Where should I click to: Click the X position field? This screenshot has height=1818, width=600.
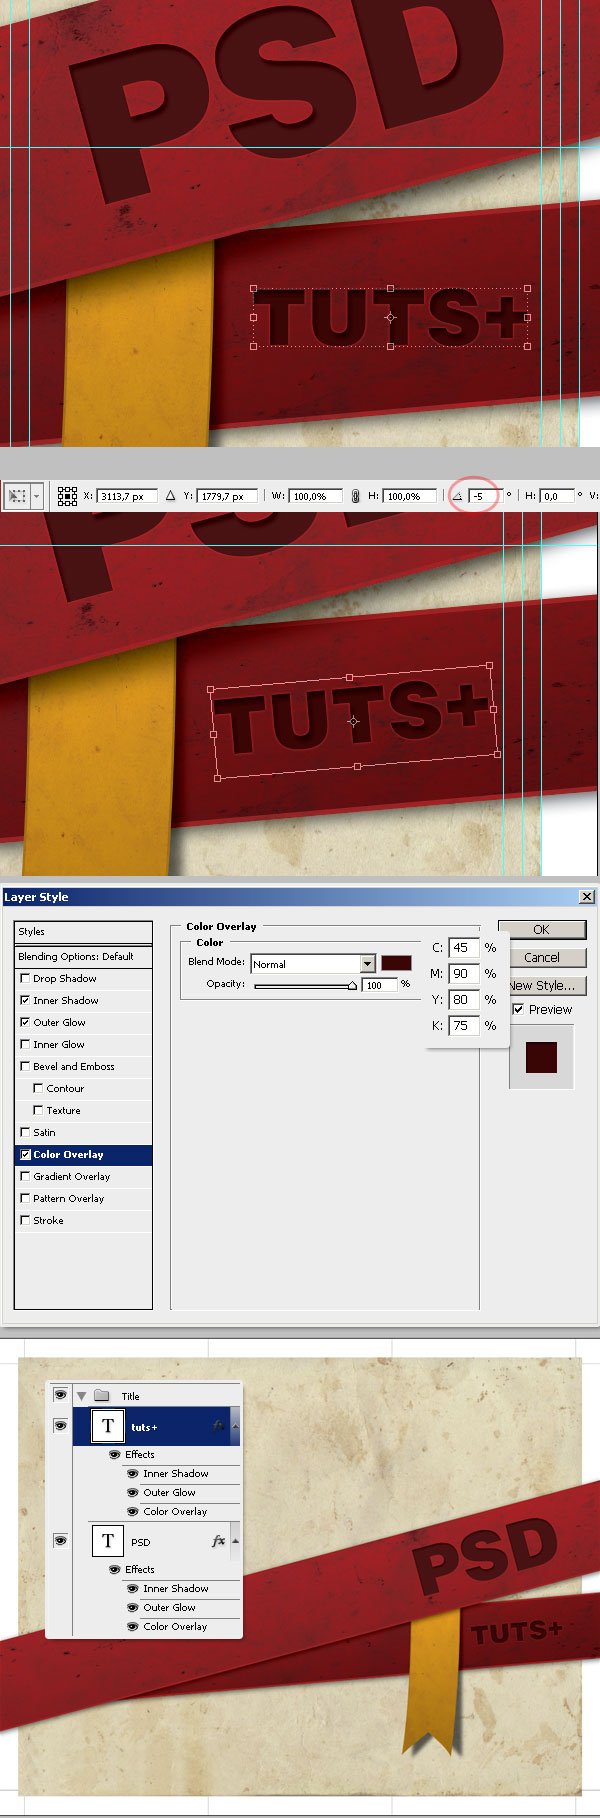tap(127, 496)
